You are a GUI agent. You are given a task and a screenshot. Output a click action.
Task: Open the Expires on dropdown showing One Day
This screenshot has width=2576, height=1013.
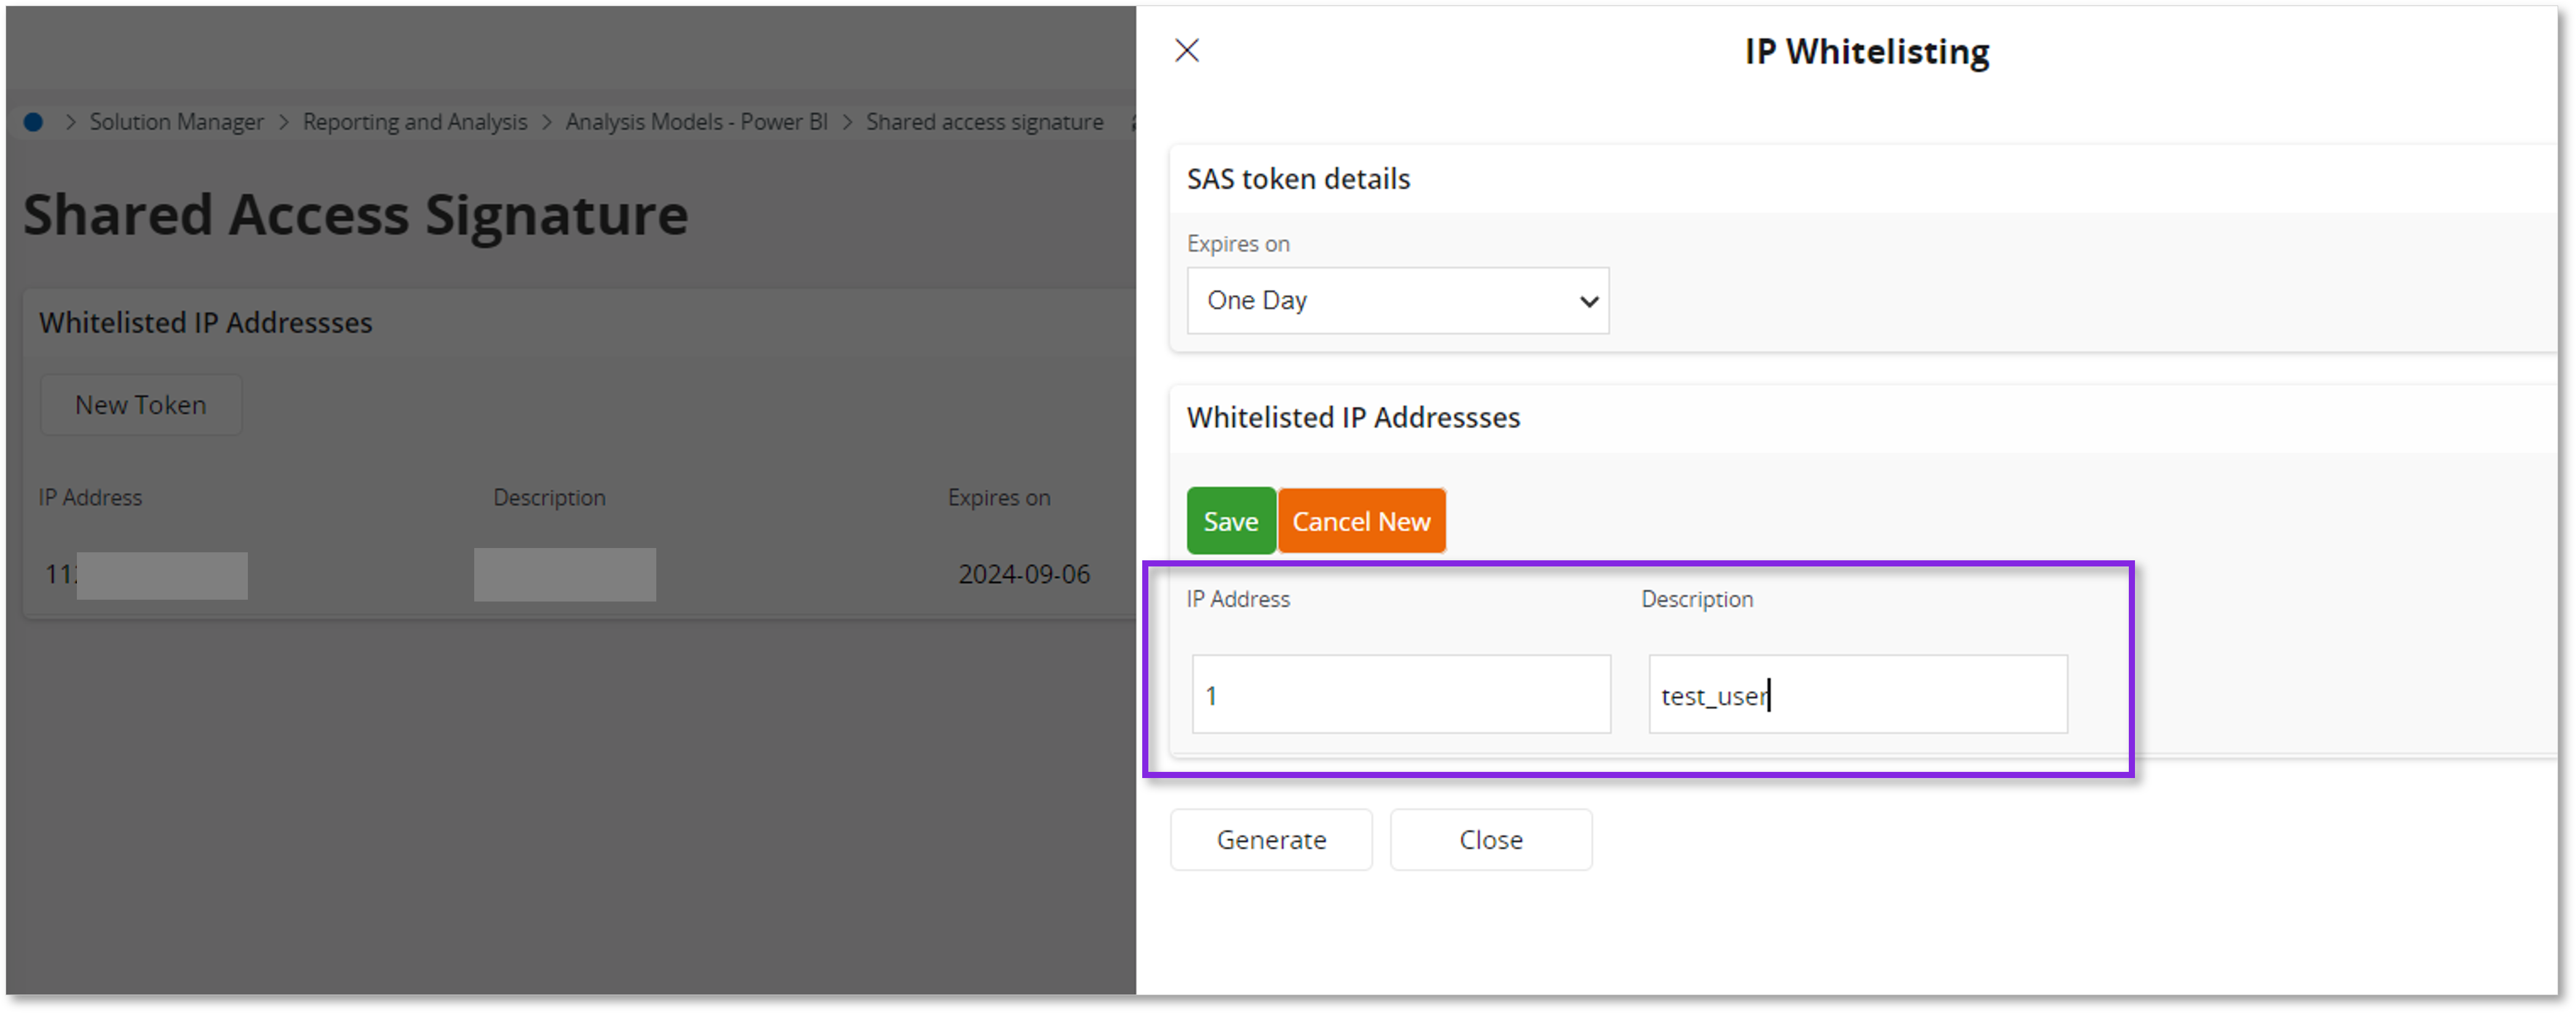[1397, 300]
